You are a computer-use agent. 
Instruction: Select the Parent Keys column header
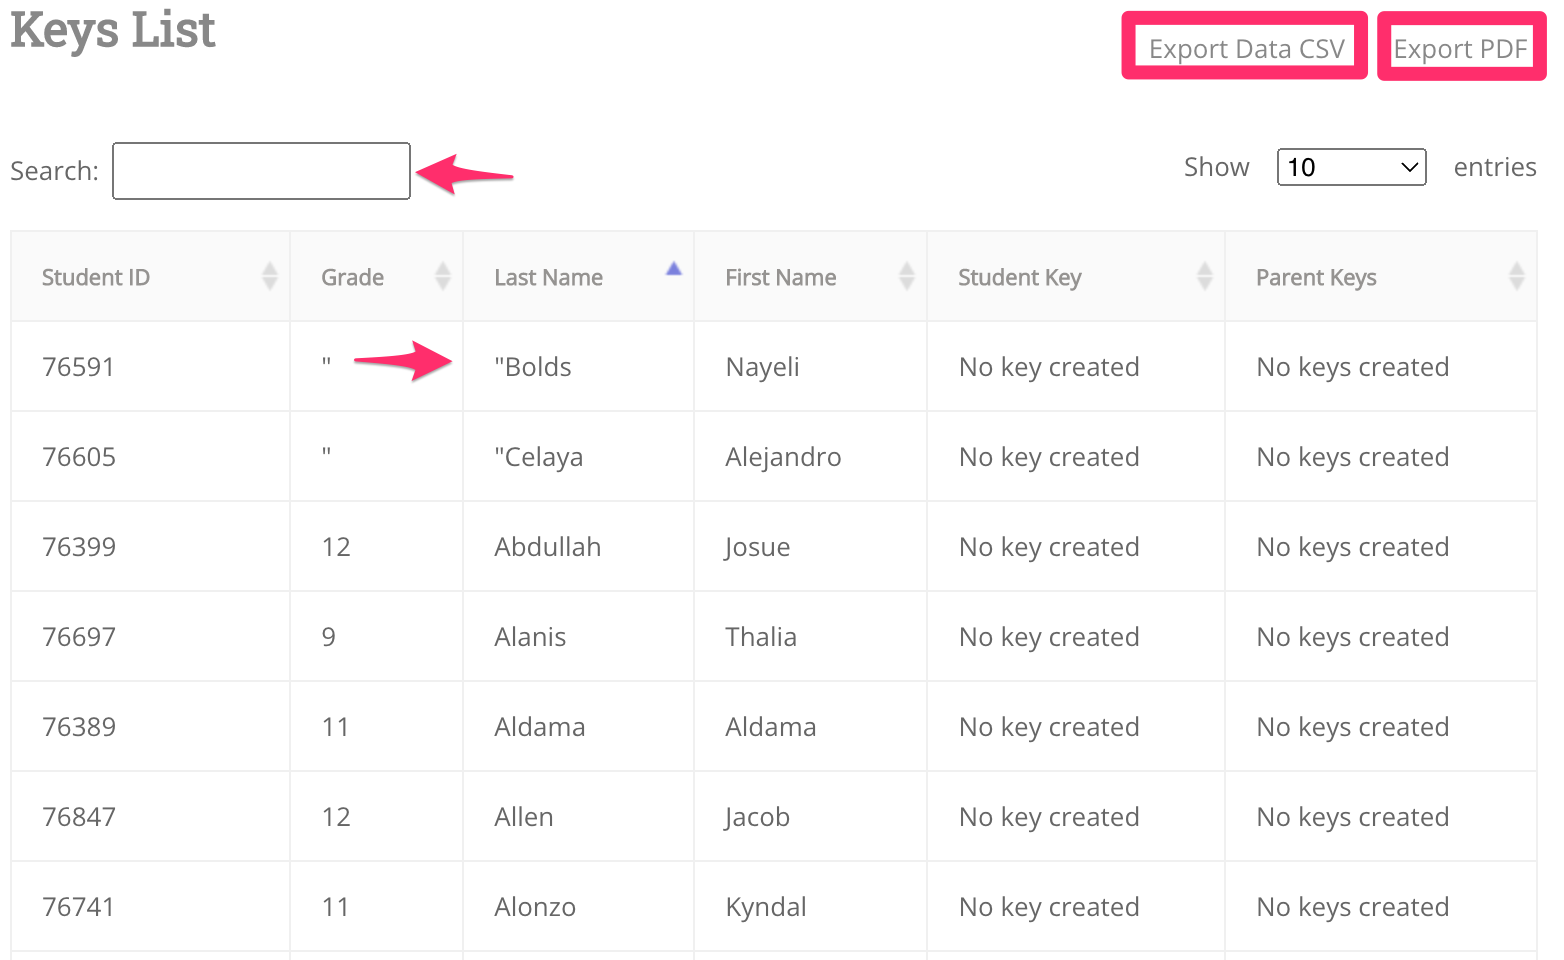click(x=1316, y=277)
